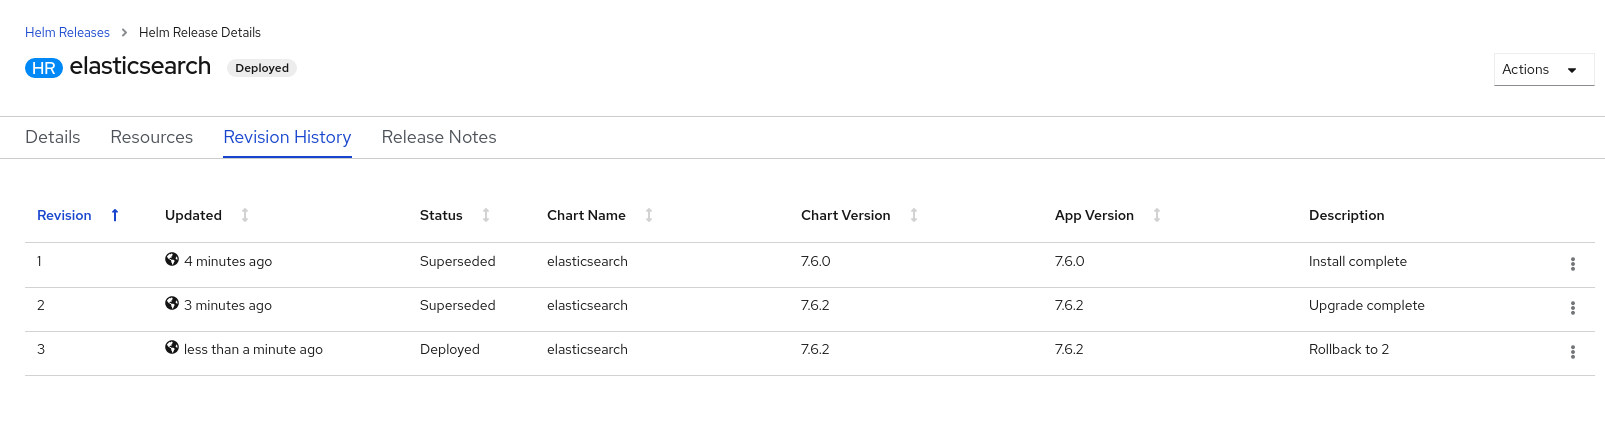
Task: Open kebab menu for revision 1
Action: coord(1572,264)
